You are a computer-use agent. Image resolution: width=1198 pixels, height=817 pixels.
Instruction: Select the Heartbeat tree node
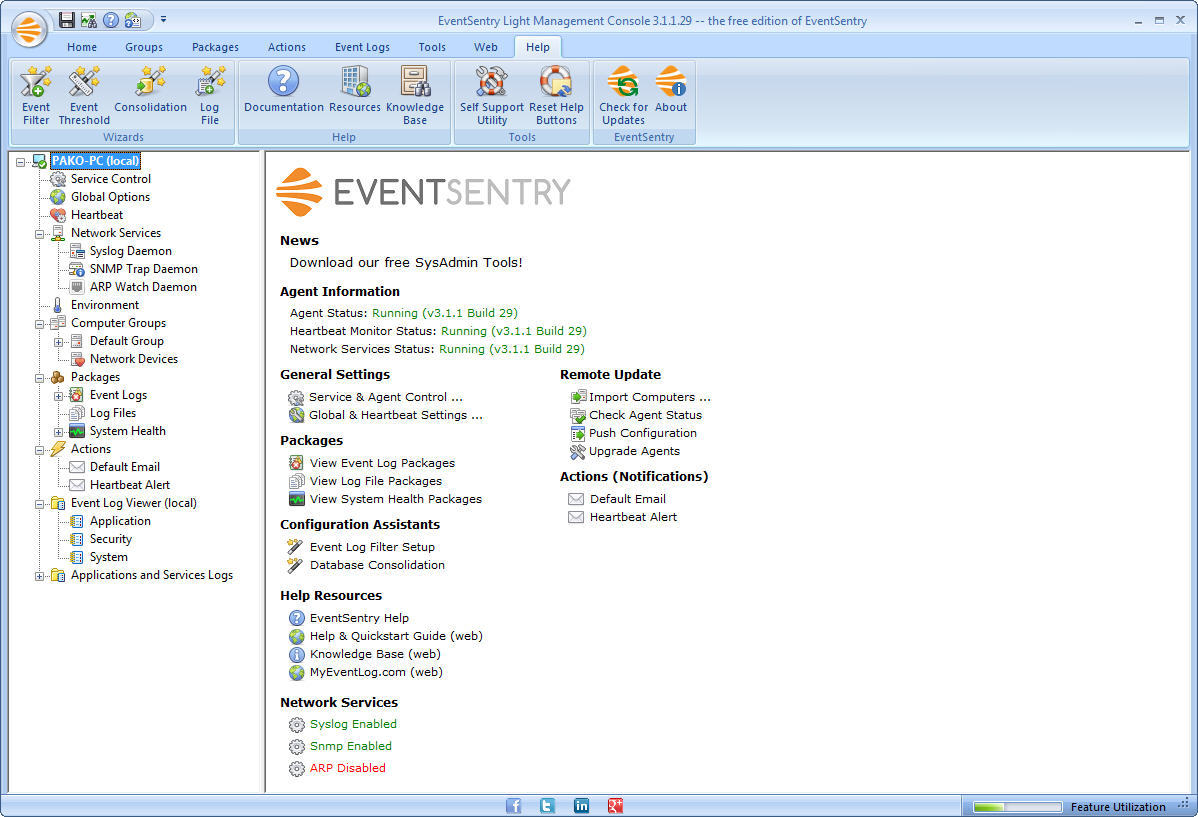point(96,215)
